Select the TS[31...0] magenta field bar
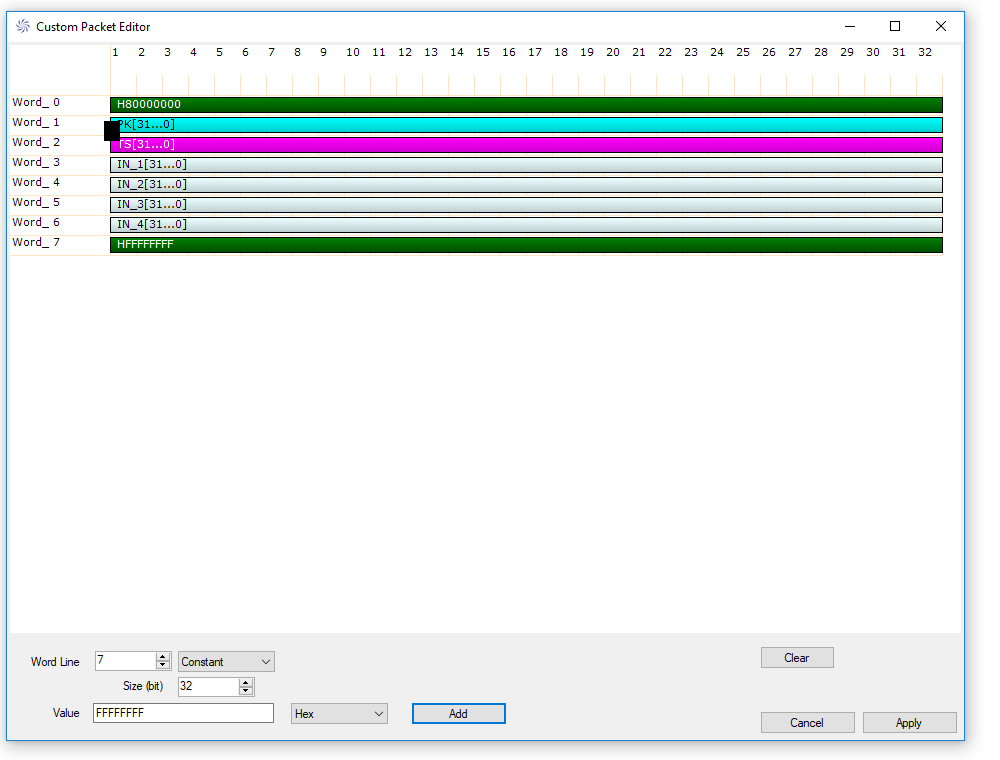This screenshot has height=760, width=1000. 526,145
